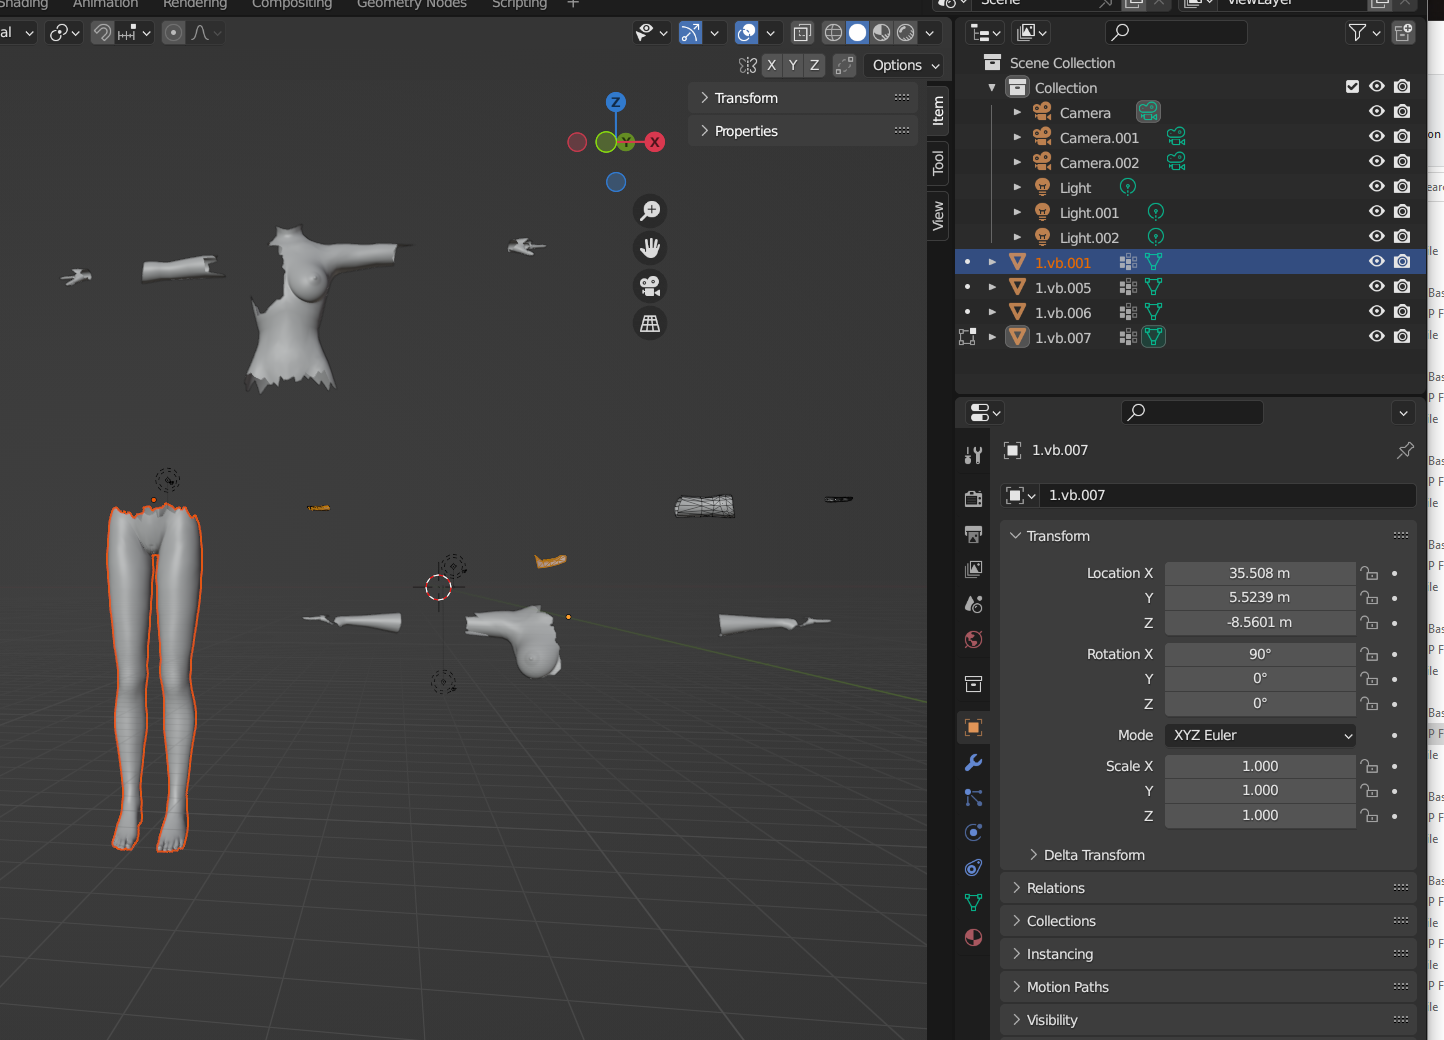
Task: Open the Object Data mesh properties tab
Action: pyautogui.click(x=973, y=902)
